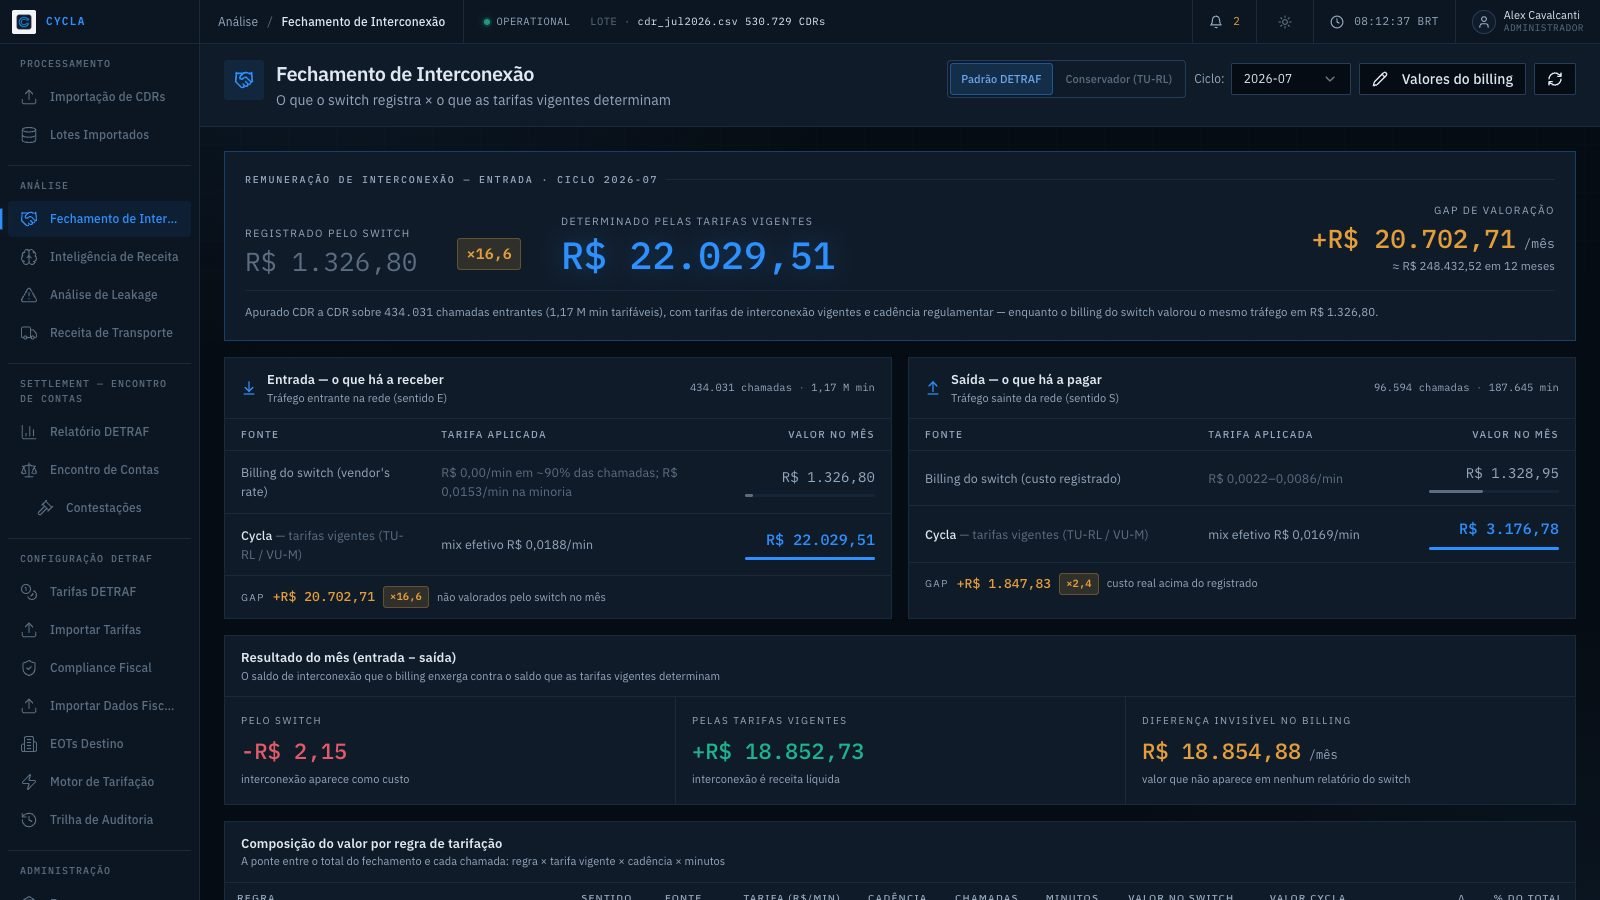Click the R$ 18.854,88 invisible difference

[x=1222, y=752]
